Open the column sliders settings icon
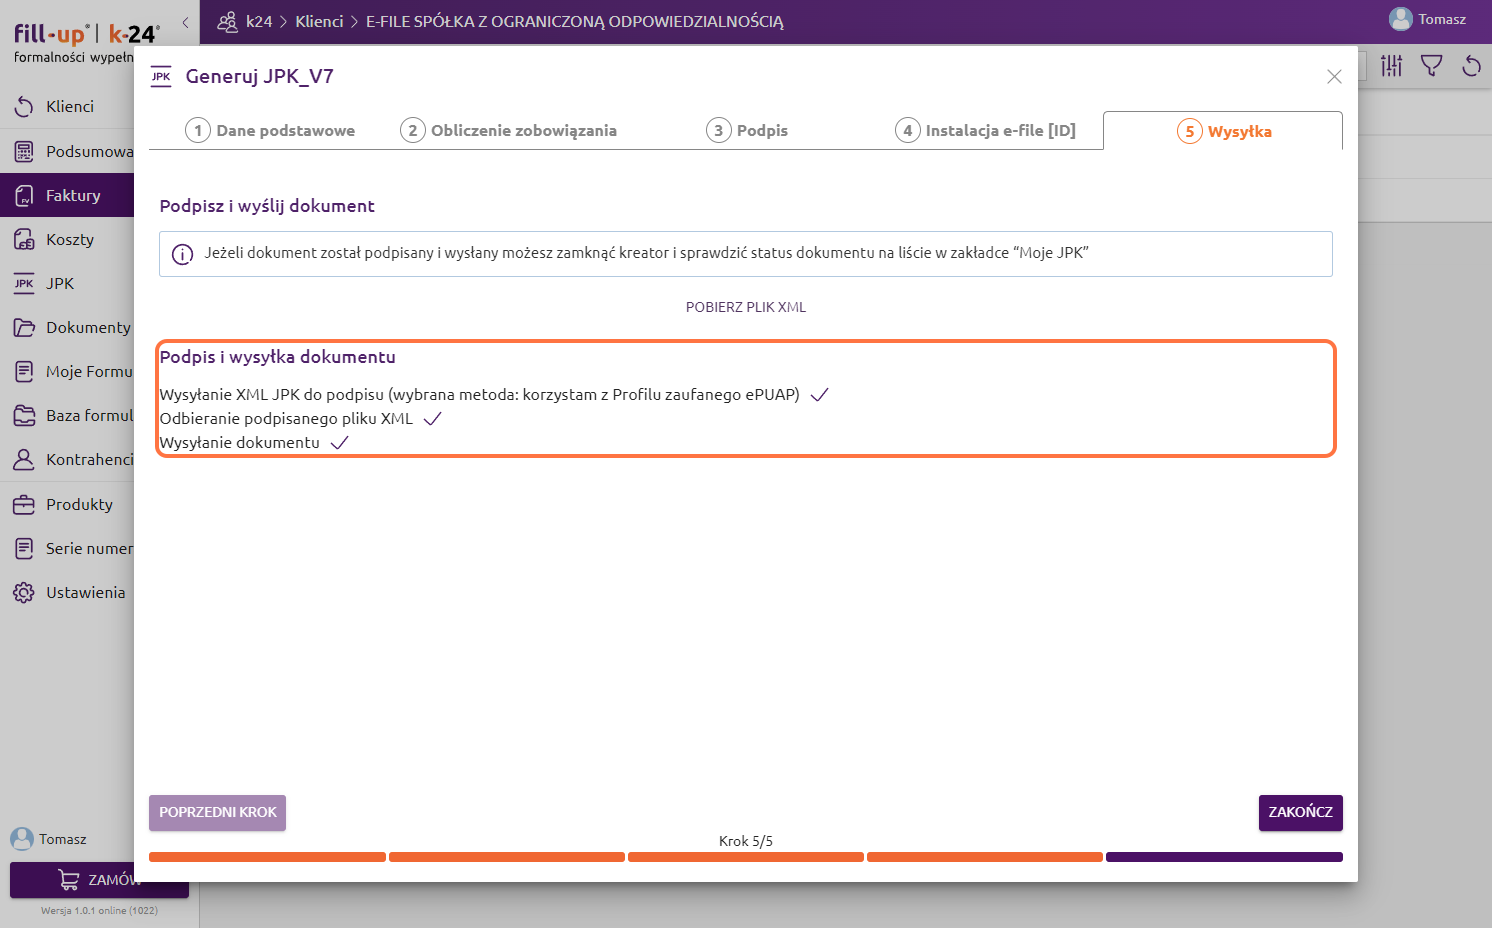1492x928 pixels. [1392, 66]
